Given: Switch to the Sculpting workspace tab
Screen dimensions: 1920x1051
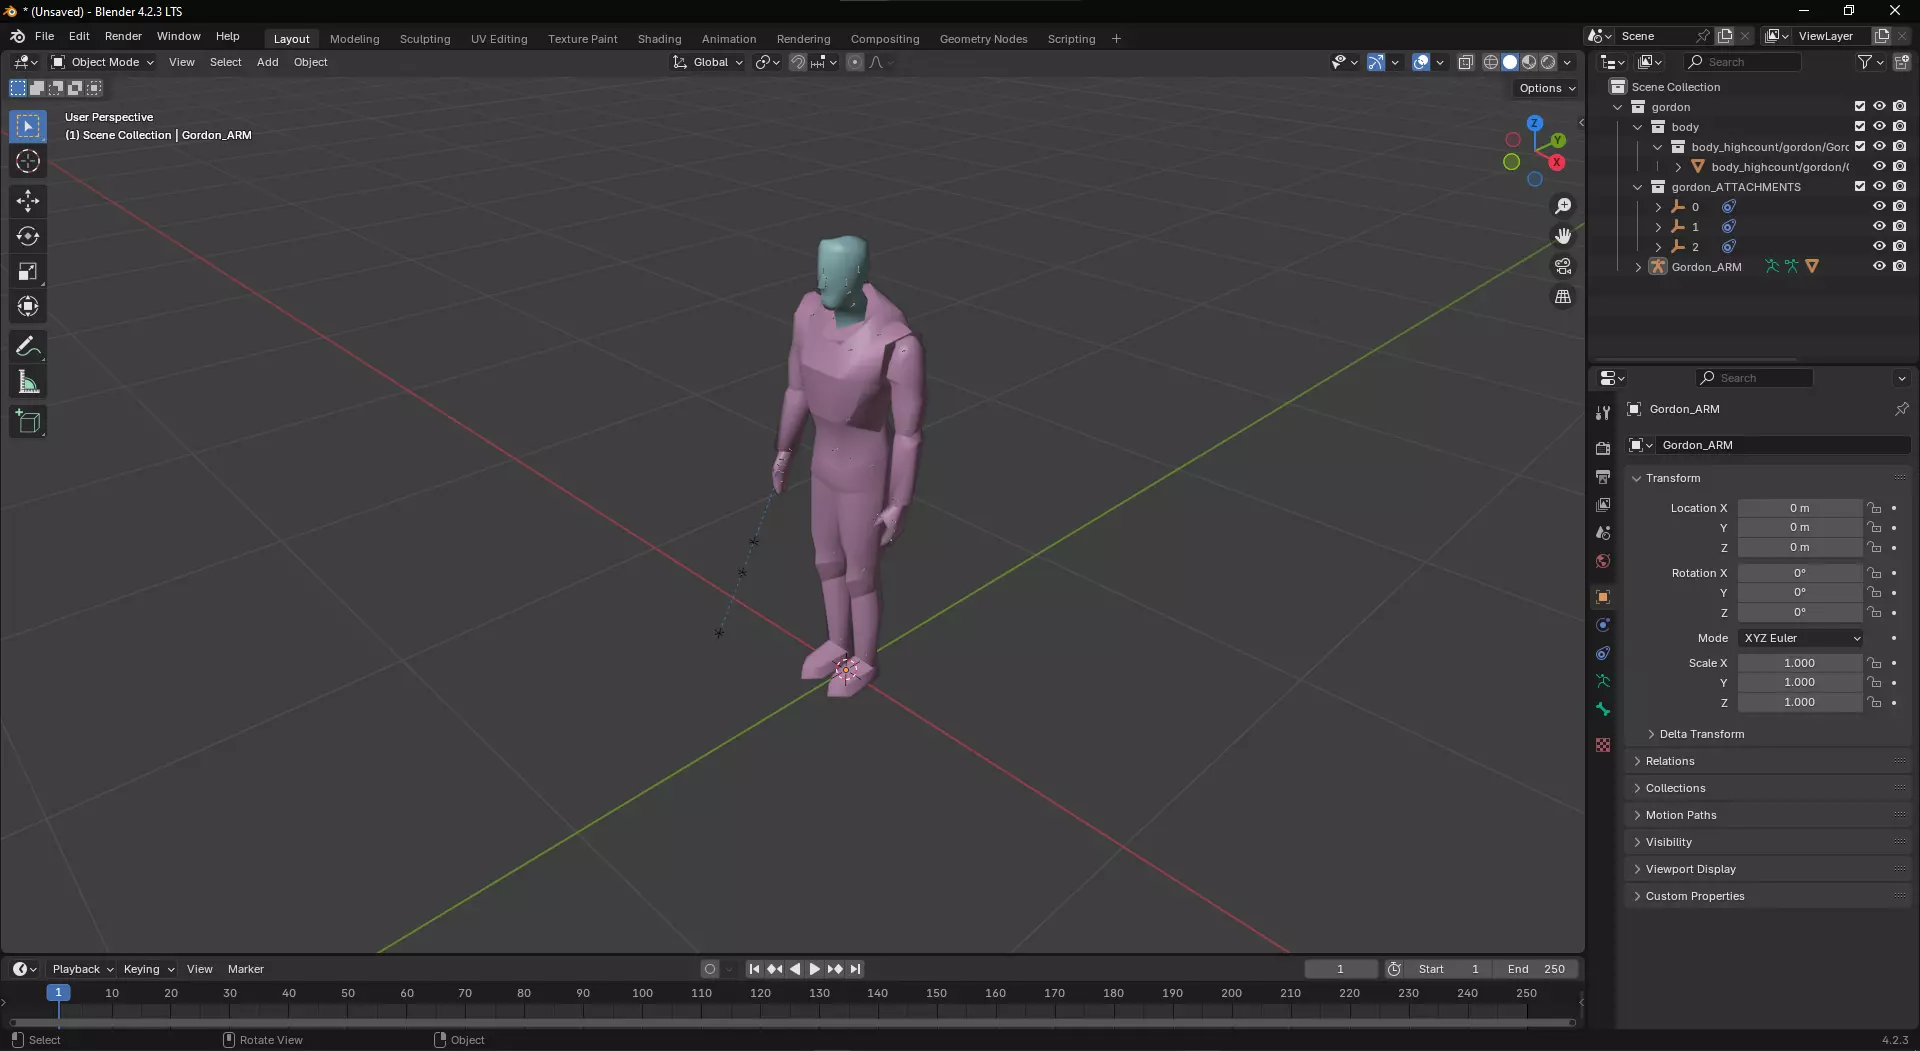Looking at the screenshot, I should pos(425,39).
